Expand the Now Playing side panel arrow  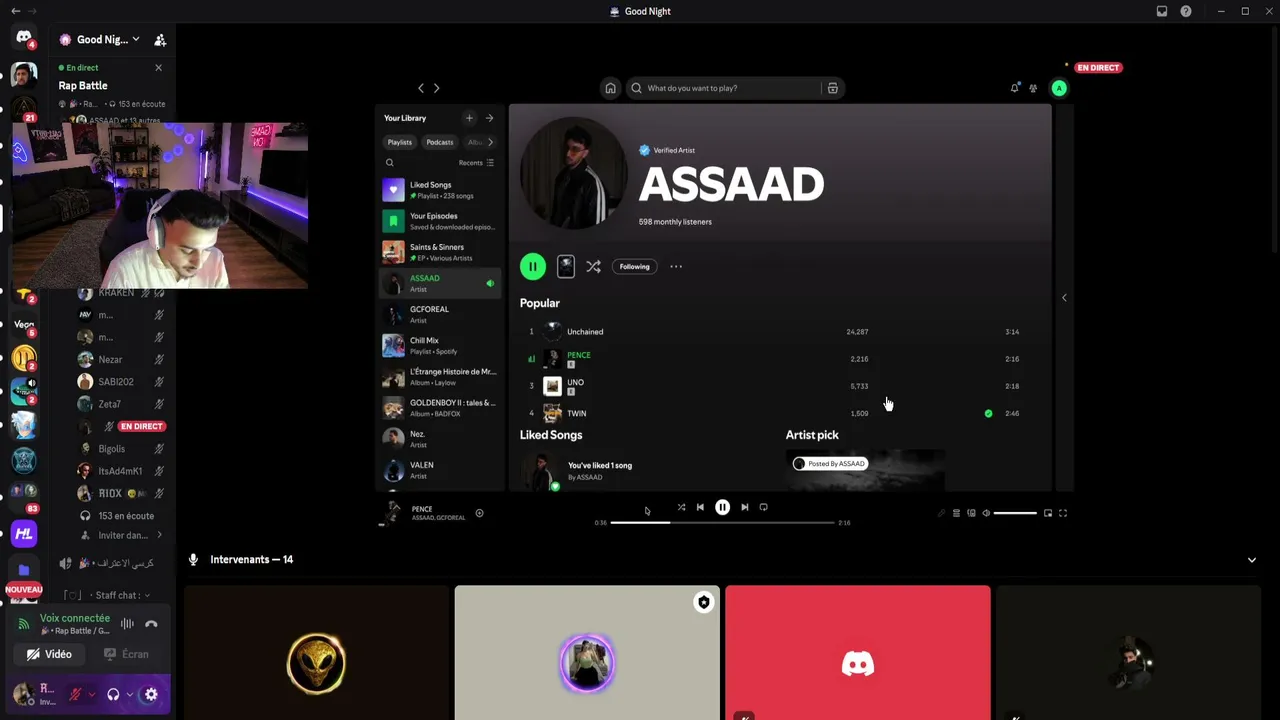click(x=1064, y=297)
